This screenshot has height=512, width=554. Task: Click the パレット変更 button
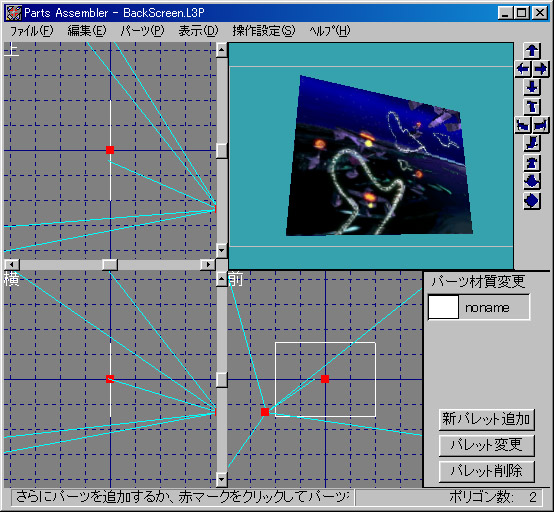(486, 445)
